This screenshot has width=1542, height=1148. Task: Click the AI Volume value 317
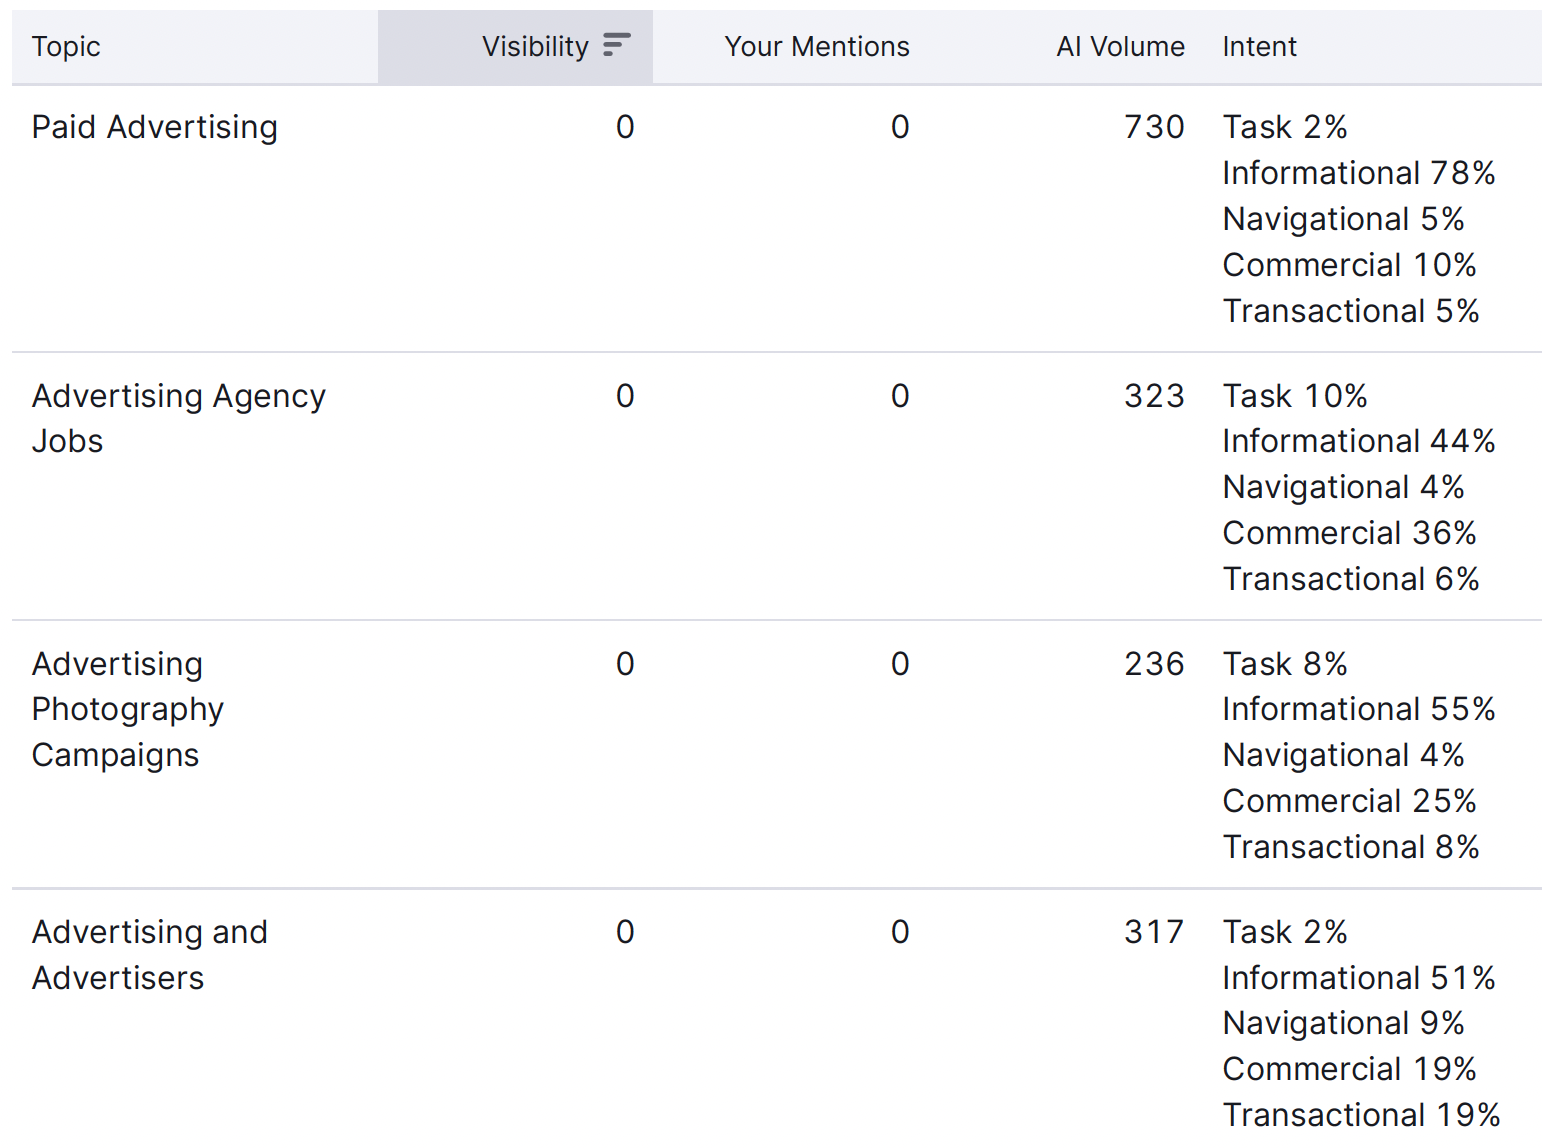pyautogui.click(x=1154, y=932)
